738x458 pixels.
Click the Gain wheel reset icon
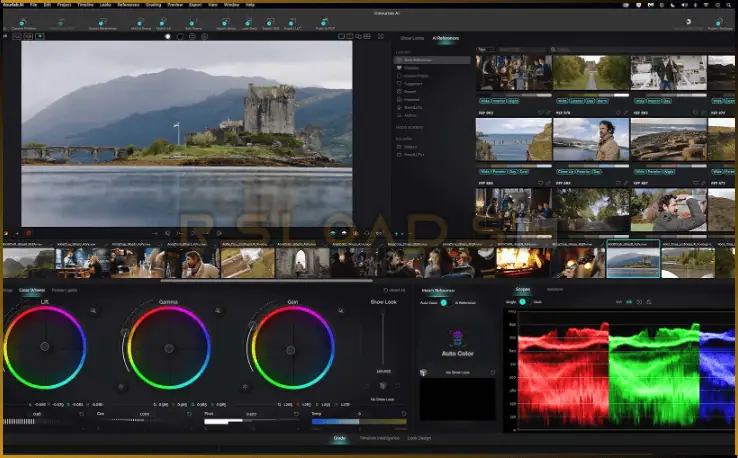click(245, 386)
